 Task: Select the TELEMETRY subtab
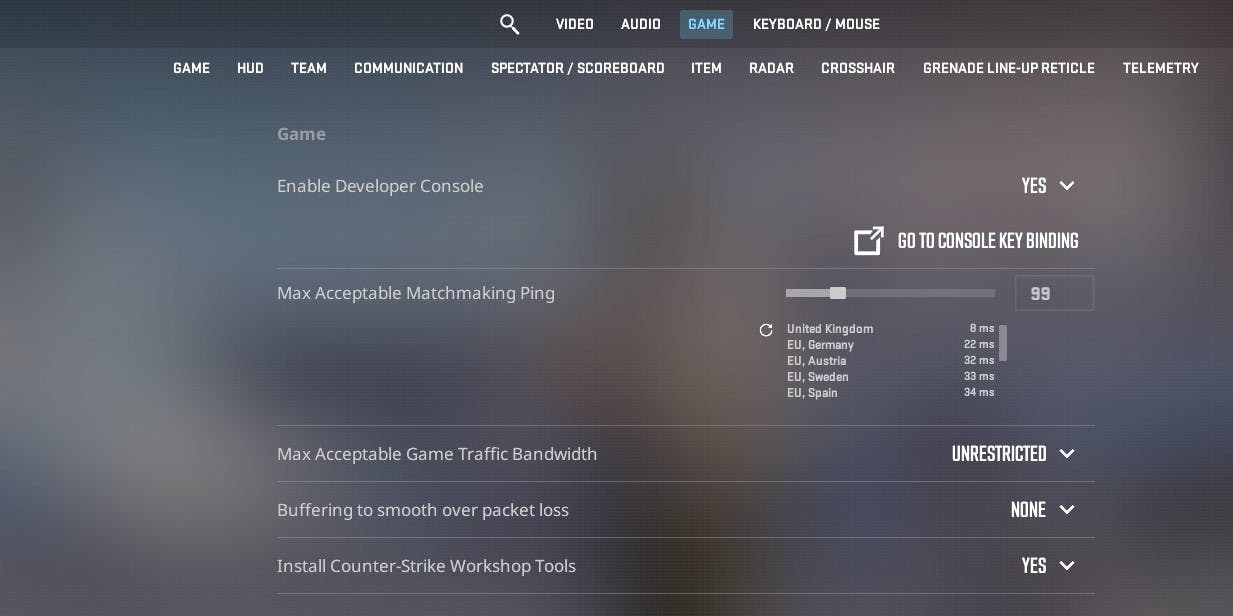(x=1160, y=68)
